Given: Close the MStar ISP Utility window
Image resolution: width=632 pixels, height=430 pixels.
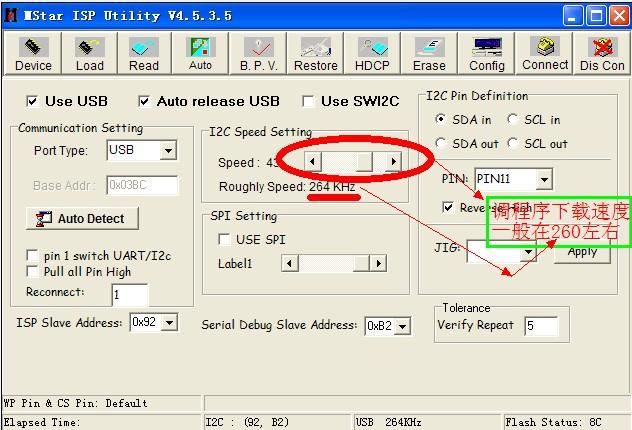Looking at the screenshot, I should pos(620,15).
